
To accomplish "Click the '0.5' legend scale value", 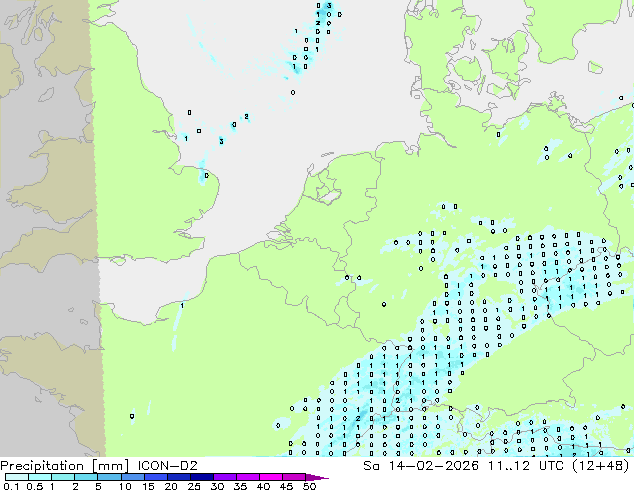I will (x=35, y=486).
